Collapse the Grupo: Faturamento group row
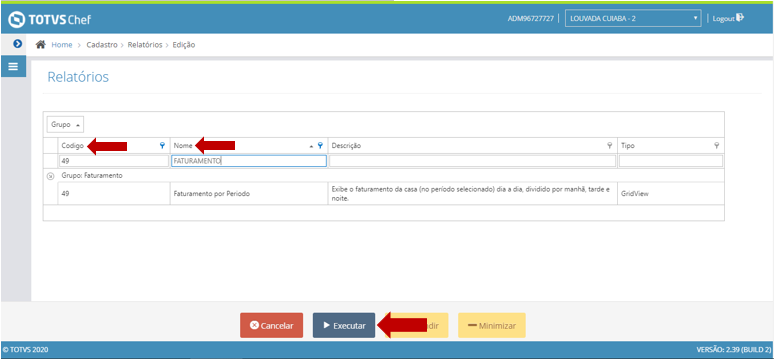Viewport: 776px width, 361px height. coord(50,176)
